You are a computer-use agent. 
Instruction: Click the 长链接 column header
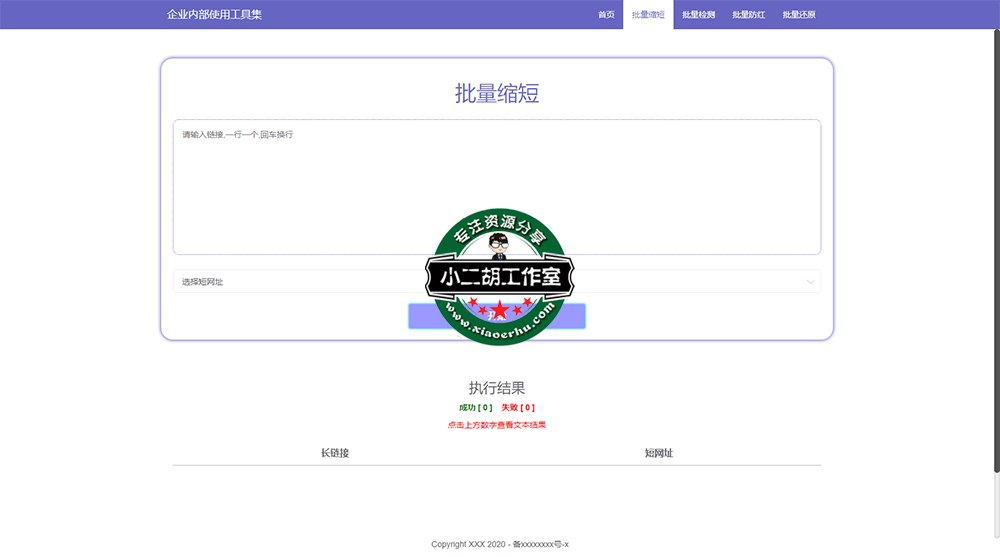[335, 453]
